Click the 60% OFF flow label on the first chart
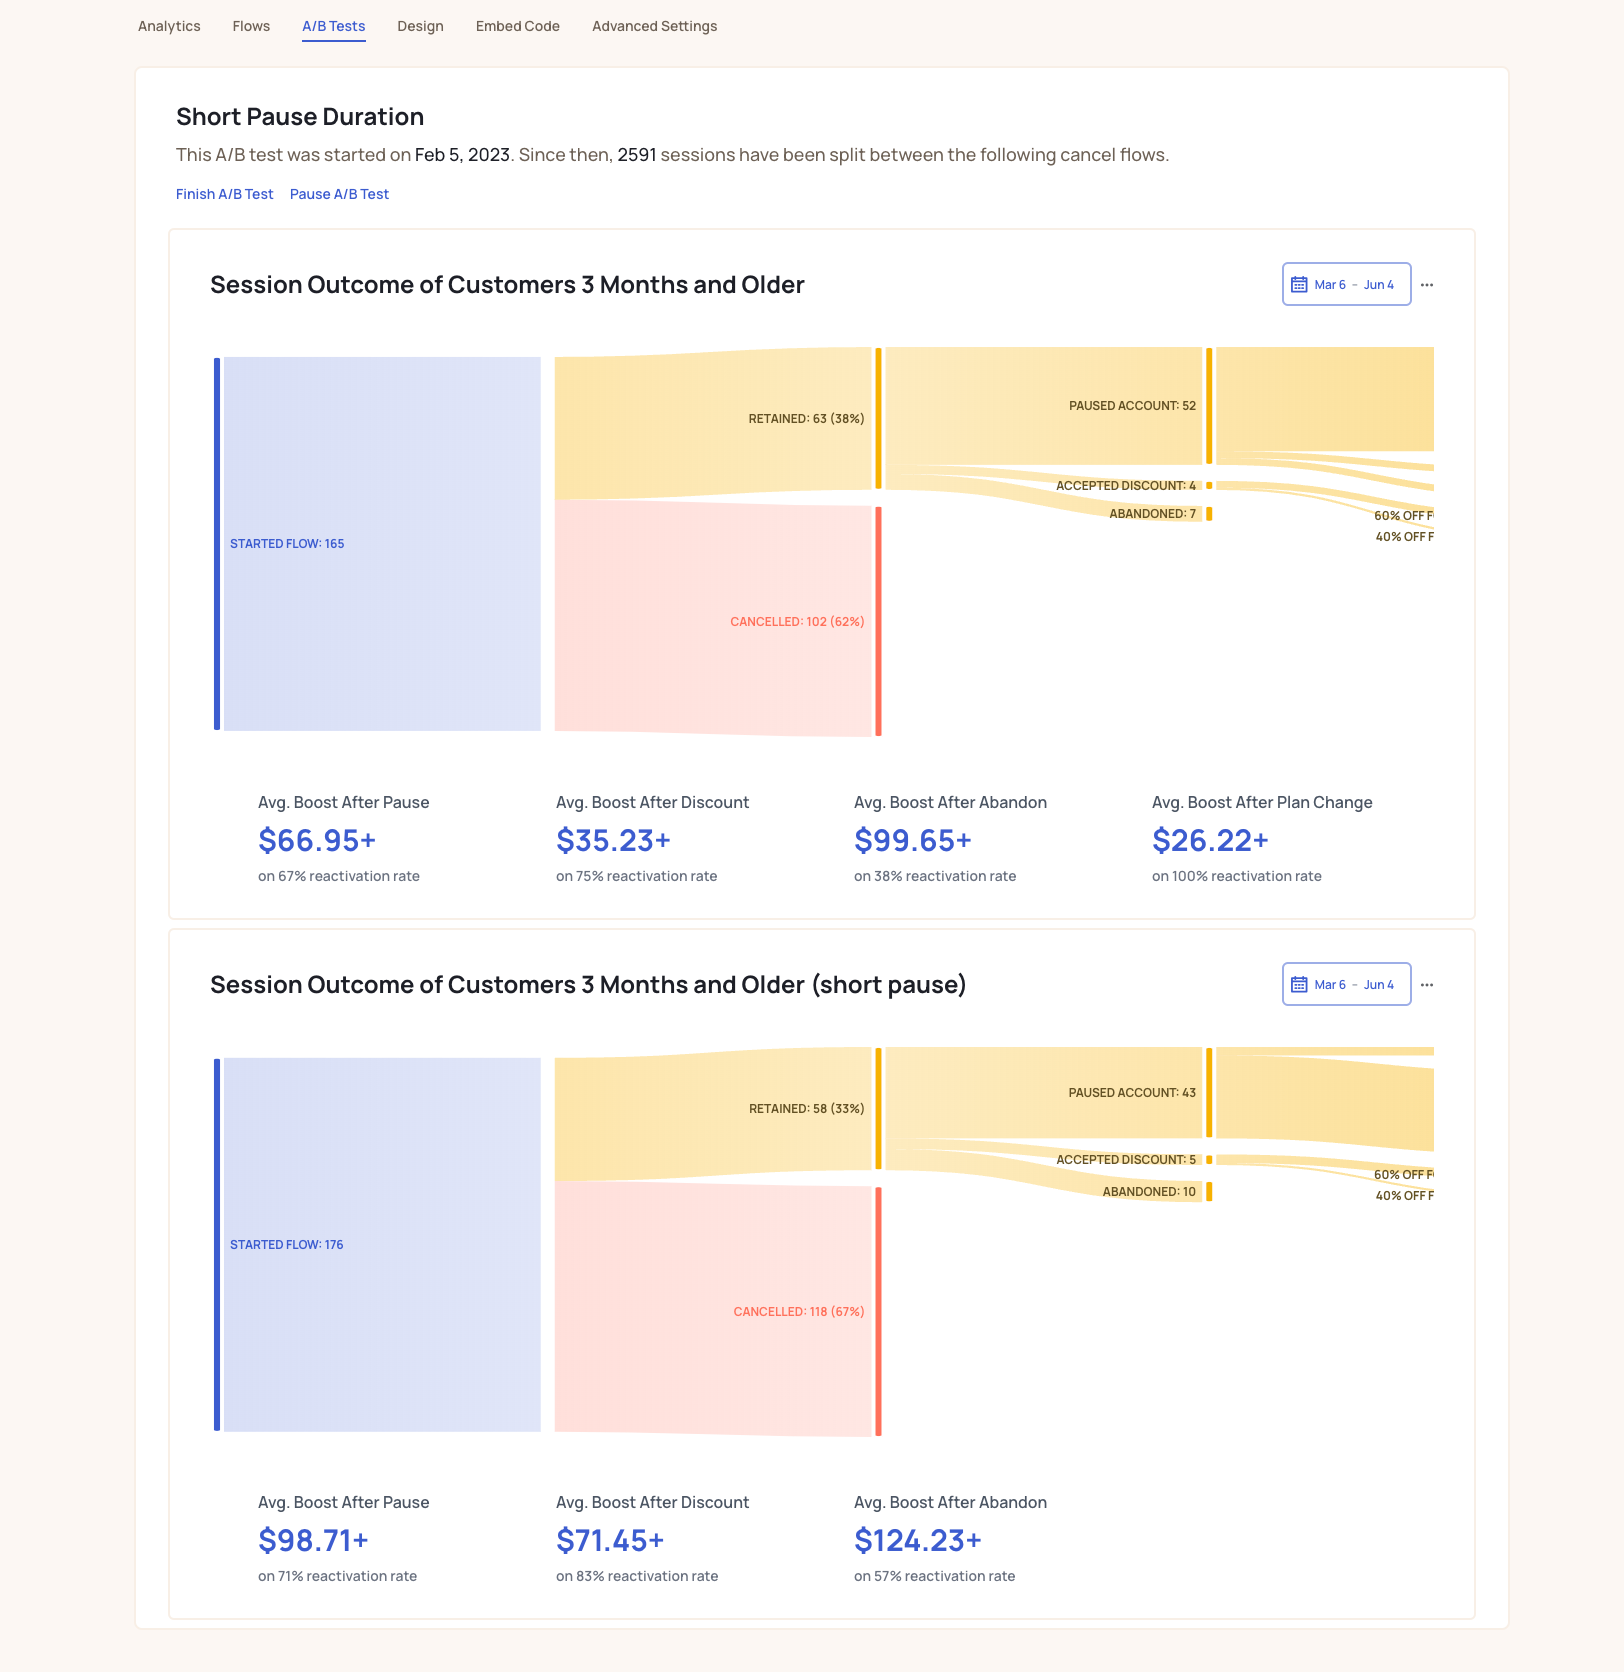The height and width of the screenshot is (1672, 1624). tap(1403, 517)
